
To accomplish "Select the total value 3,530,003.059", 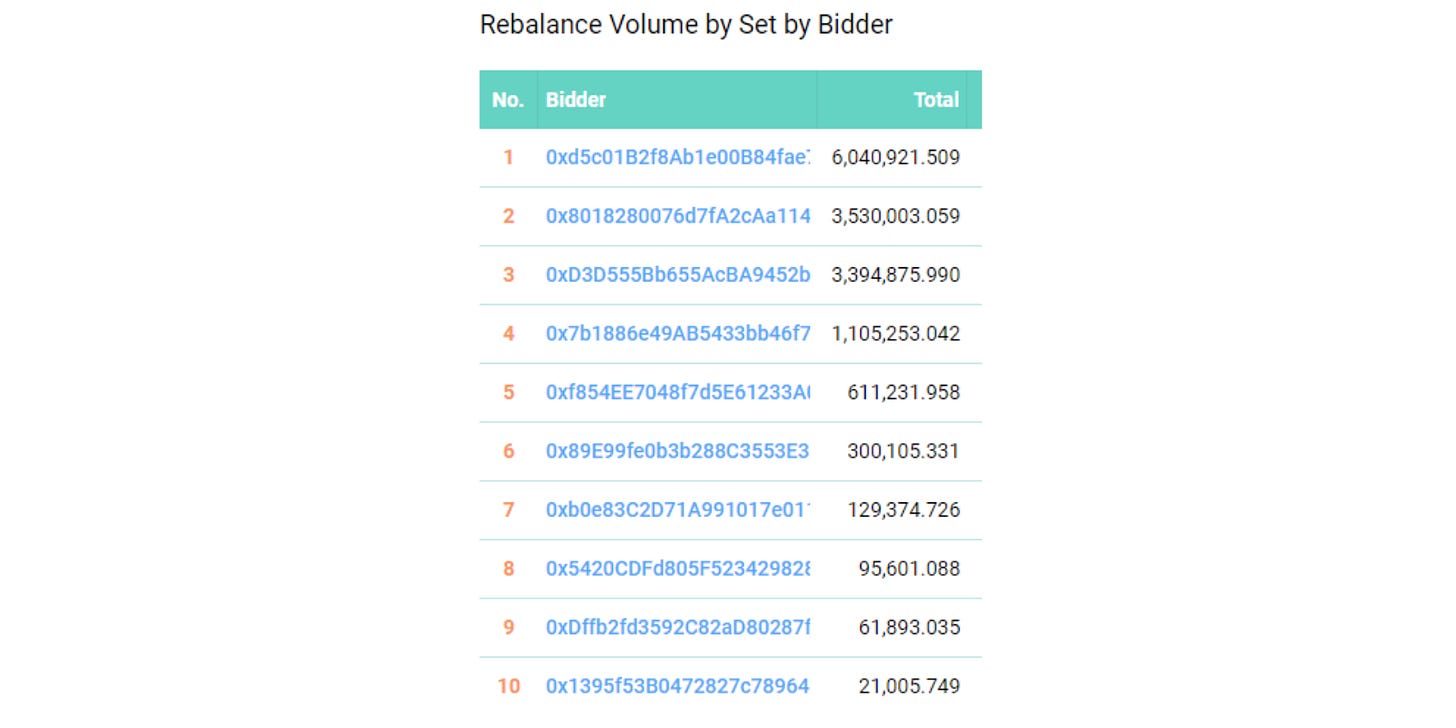I will (x=896, y=216).
